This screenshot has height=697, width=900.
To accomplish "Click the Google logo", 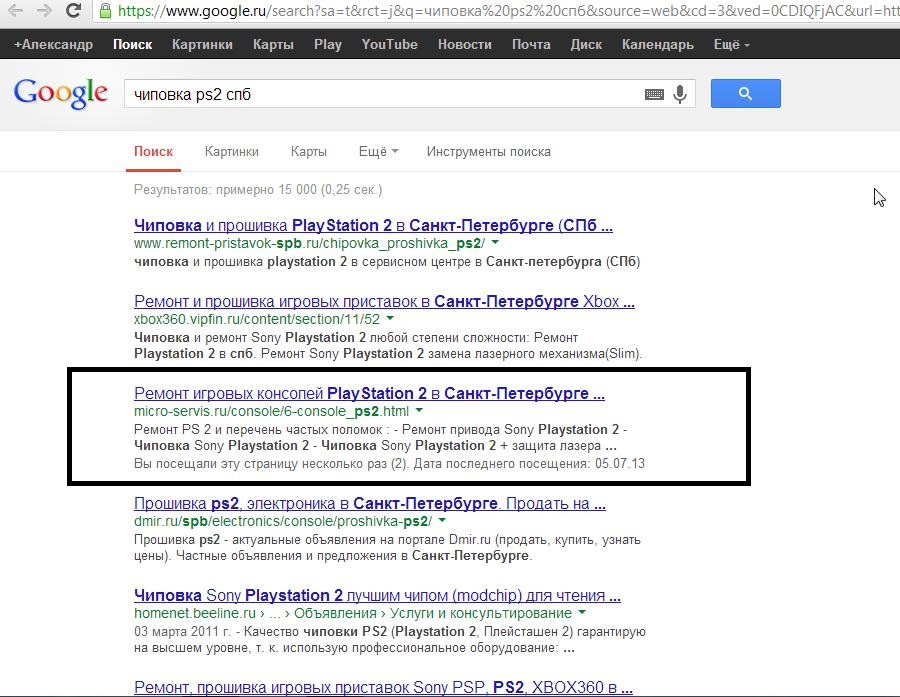I will click(x=61, y=93).
